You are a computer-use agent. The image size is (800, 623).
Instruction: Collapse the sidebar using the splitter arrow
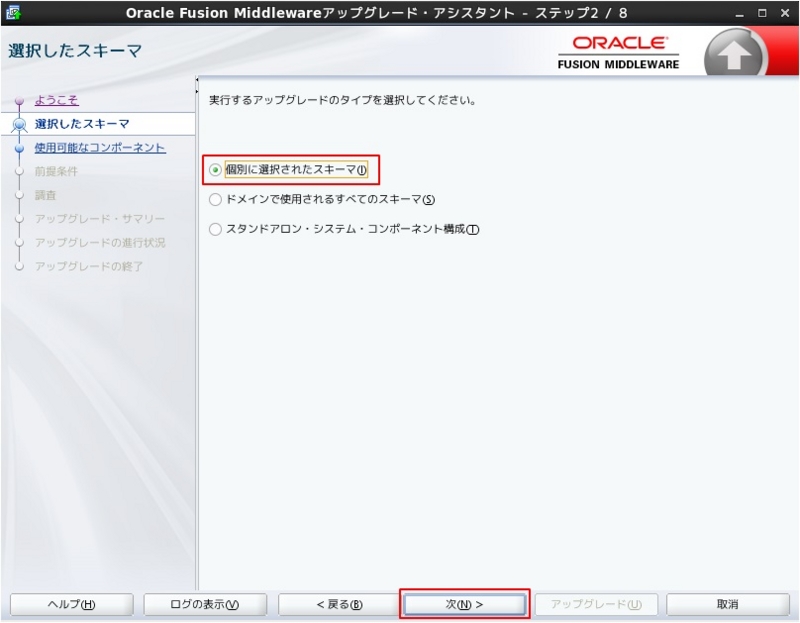tap(197, 80)
